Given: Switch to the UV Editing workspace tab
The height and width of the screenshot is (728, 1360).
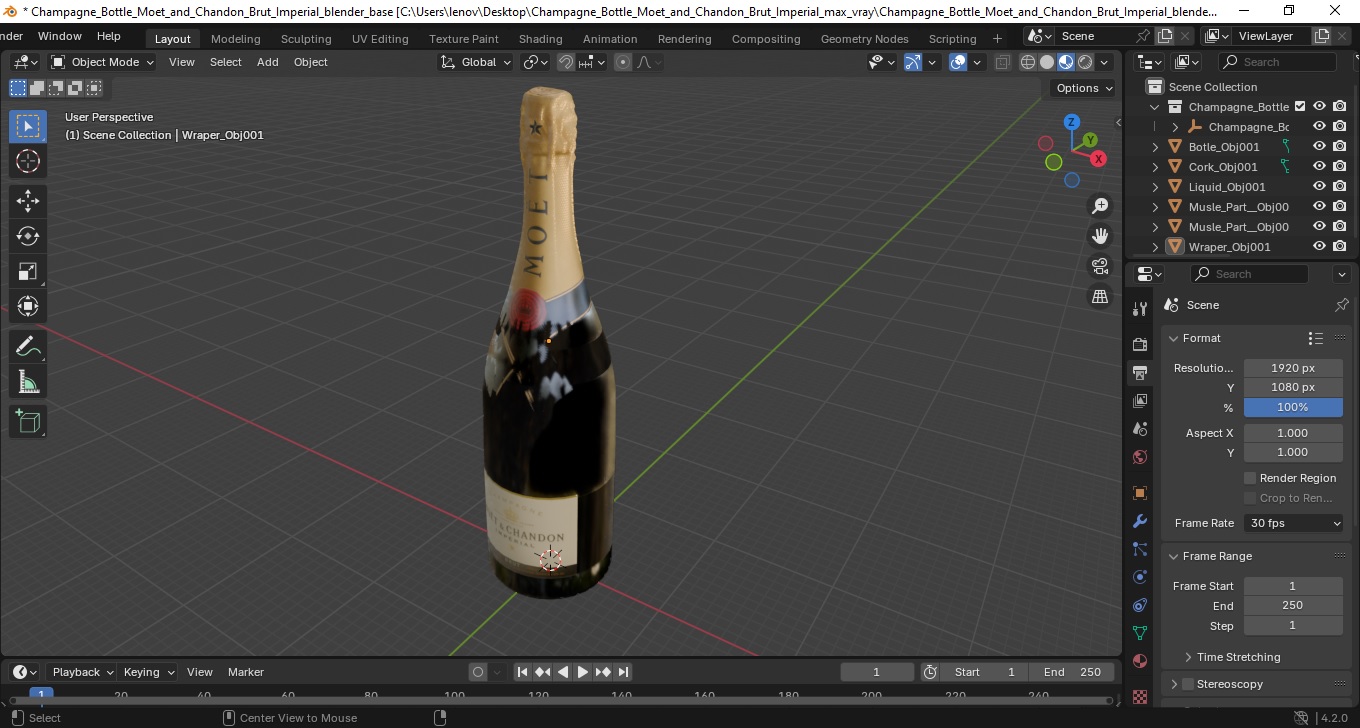Looking at the screenshot, I should [x=380, y=39].
